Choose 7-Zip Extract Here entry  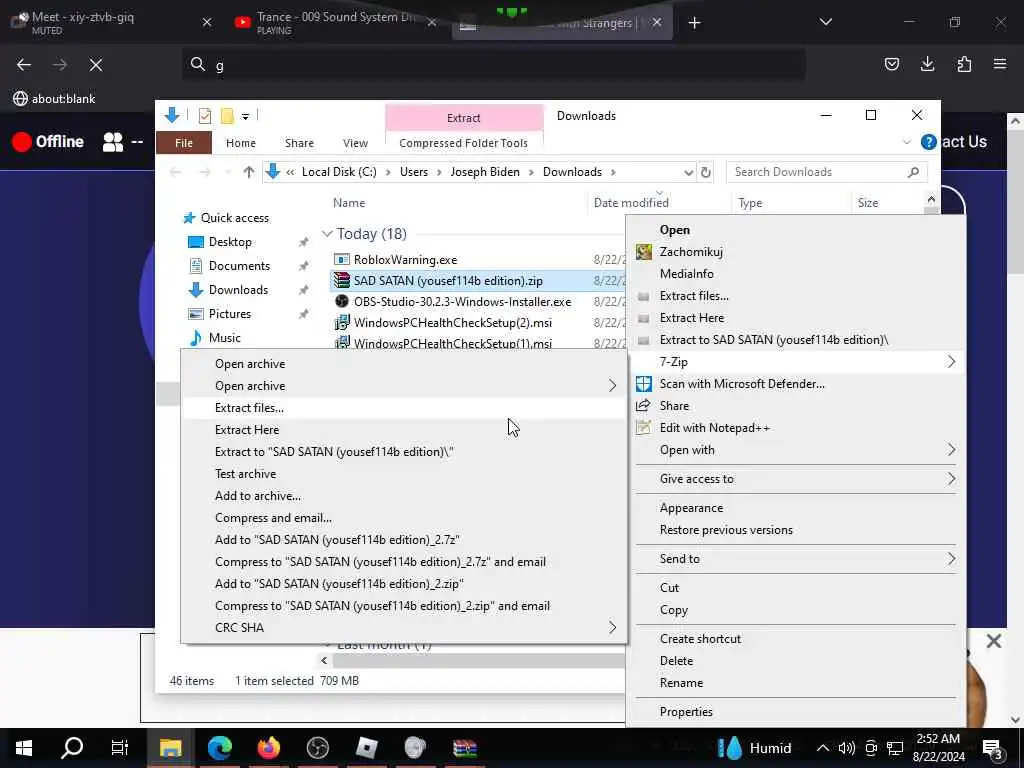[404, 430]
